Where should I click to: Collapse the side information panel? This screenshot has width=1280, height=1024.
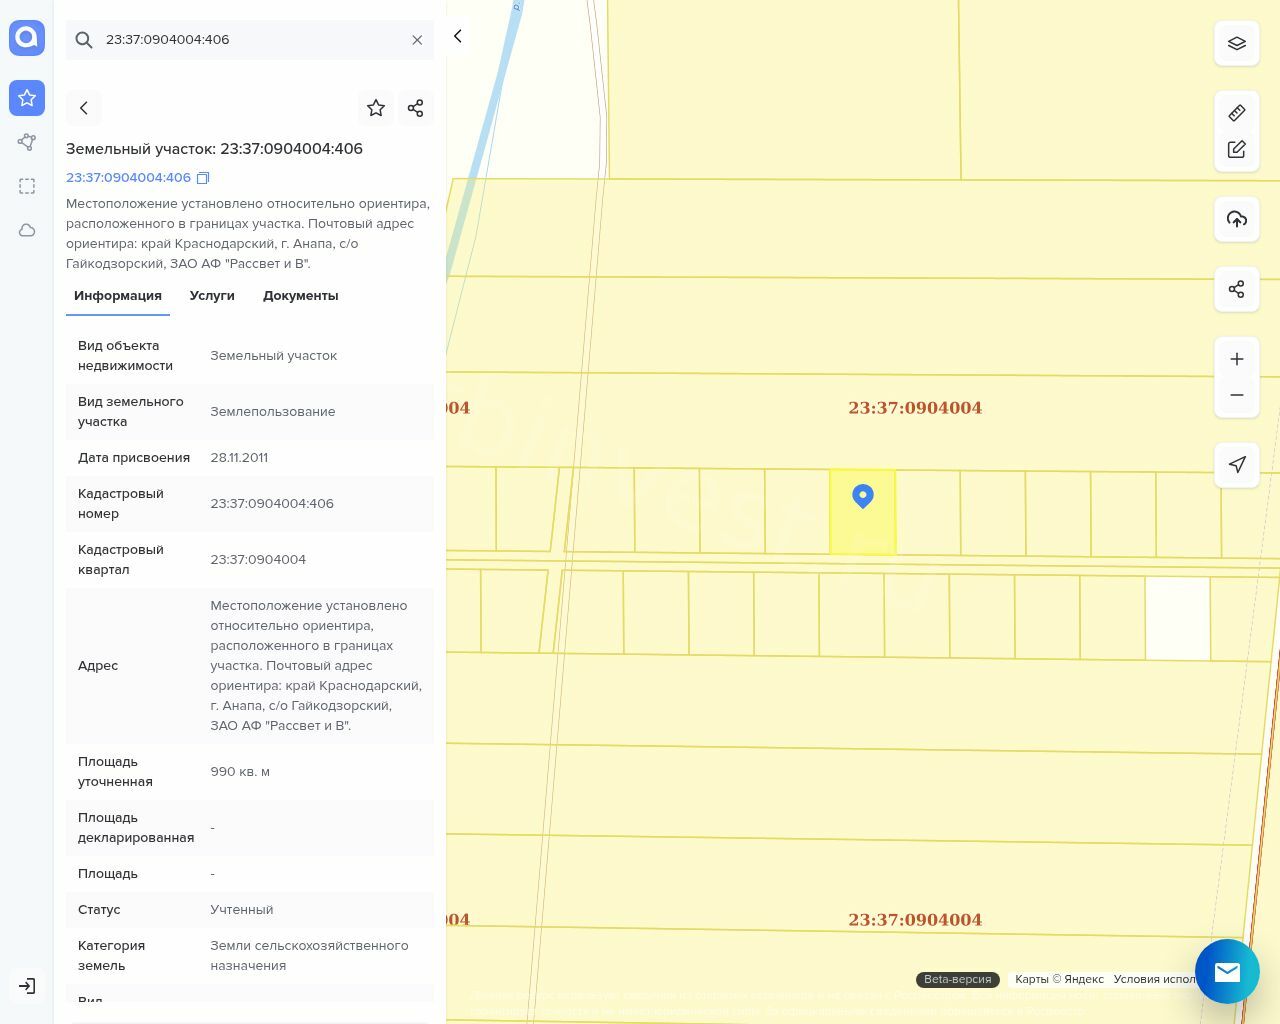[458, 36]
